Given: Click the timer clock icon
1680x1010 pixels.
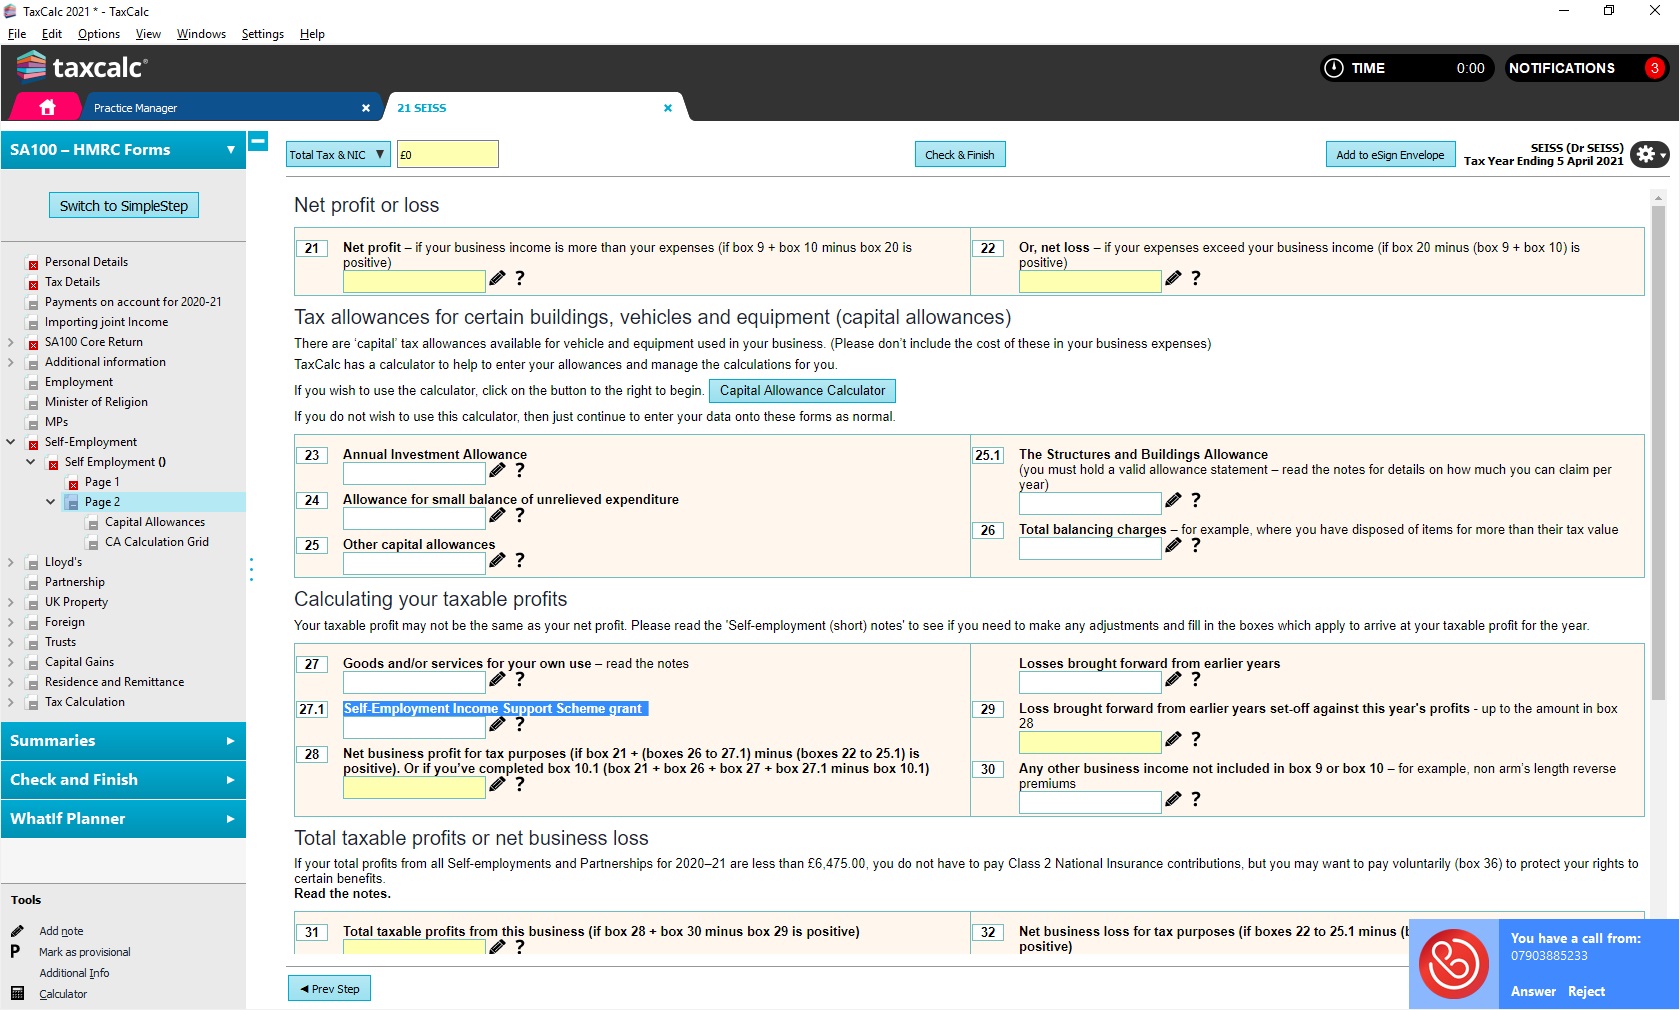Looking at the screenshot, I should pos(1334,68).
